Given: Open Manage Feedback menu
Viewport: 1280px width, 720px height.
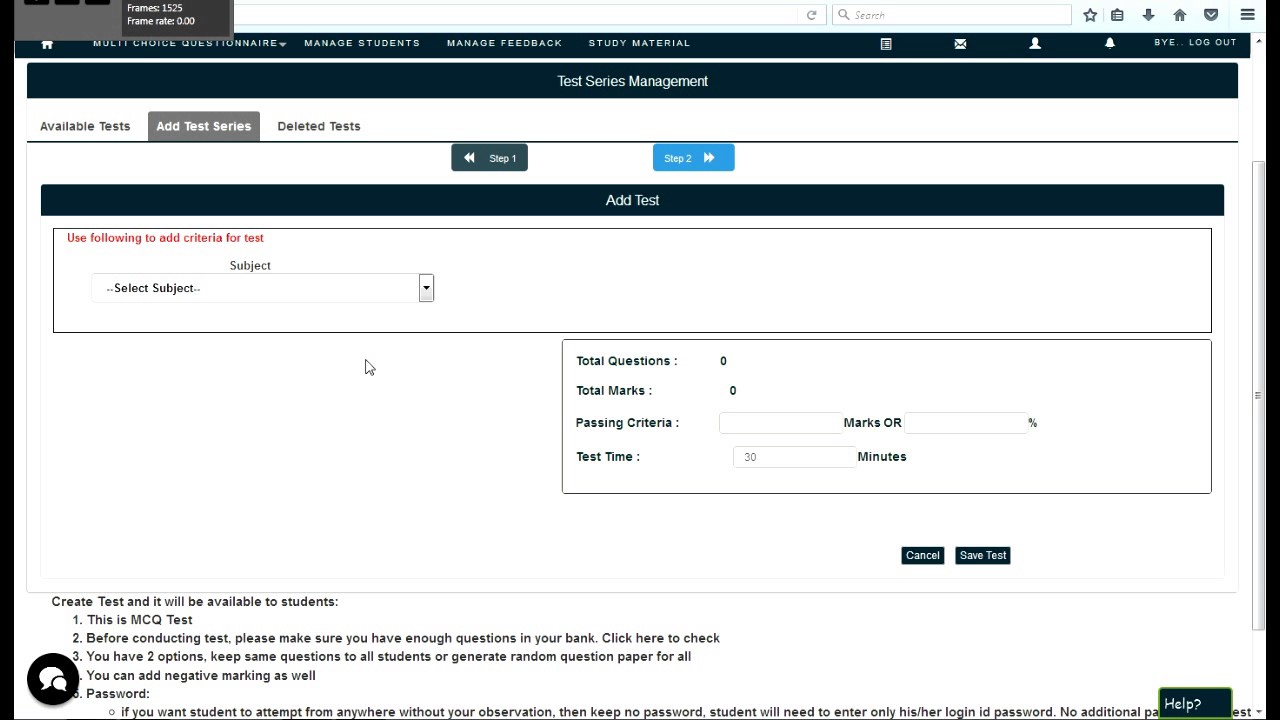Looking at the screenshot, I should coord(504,43).
